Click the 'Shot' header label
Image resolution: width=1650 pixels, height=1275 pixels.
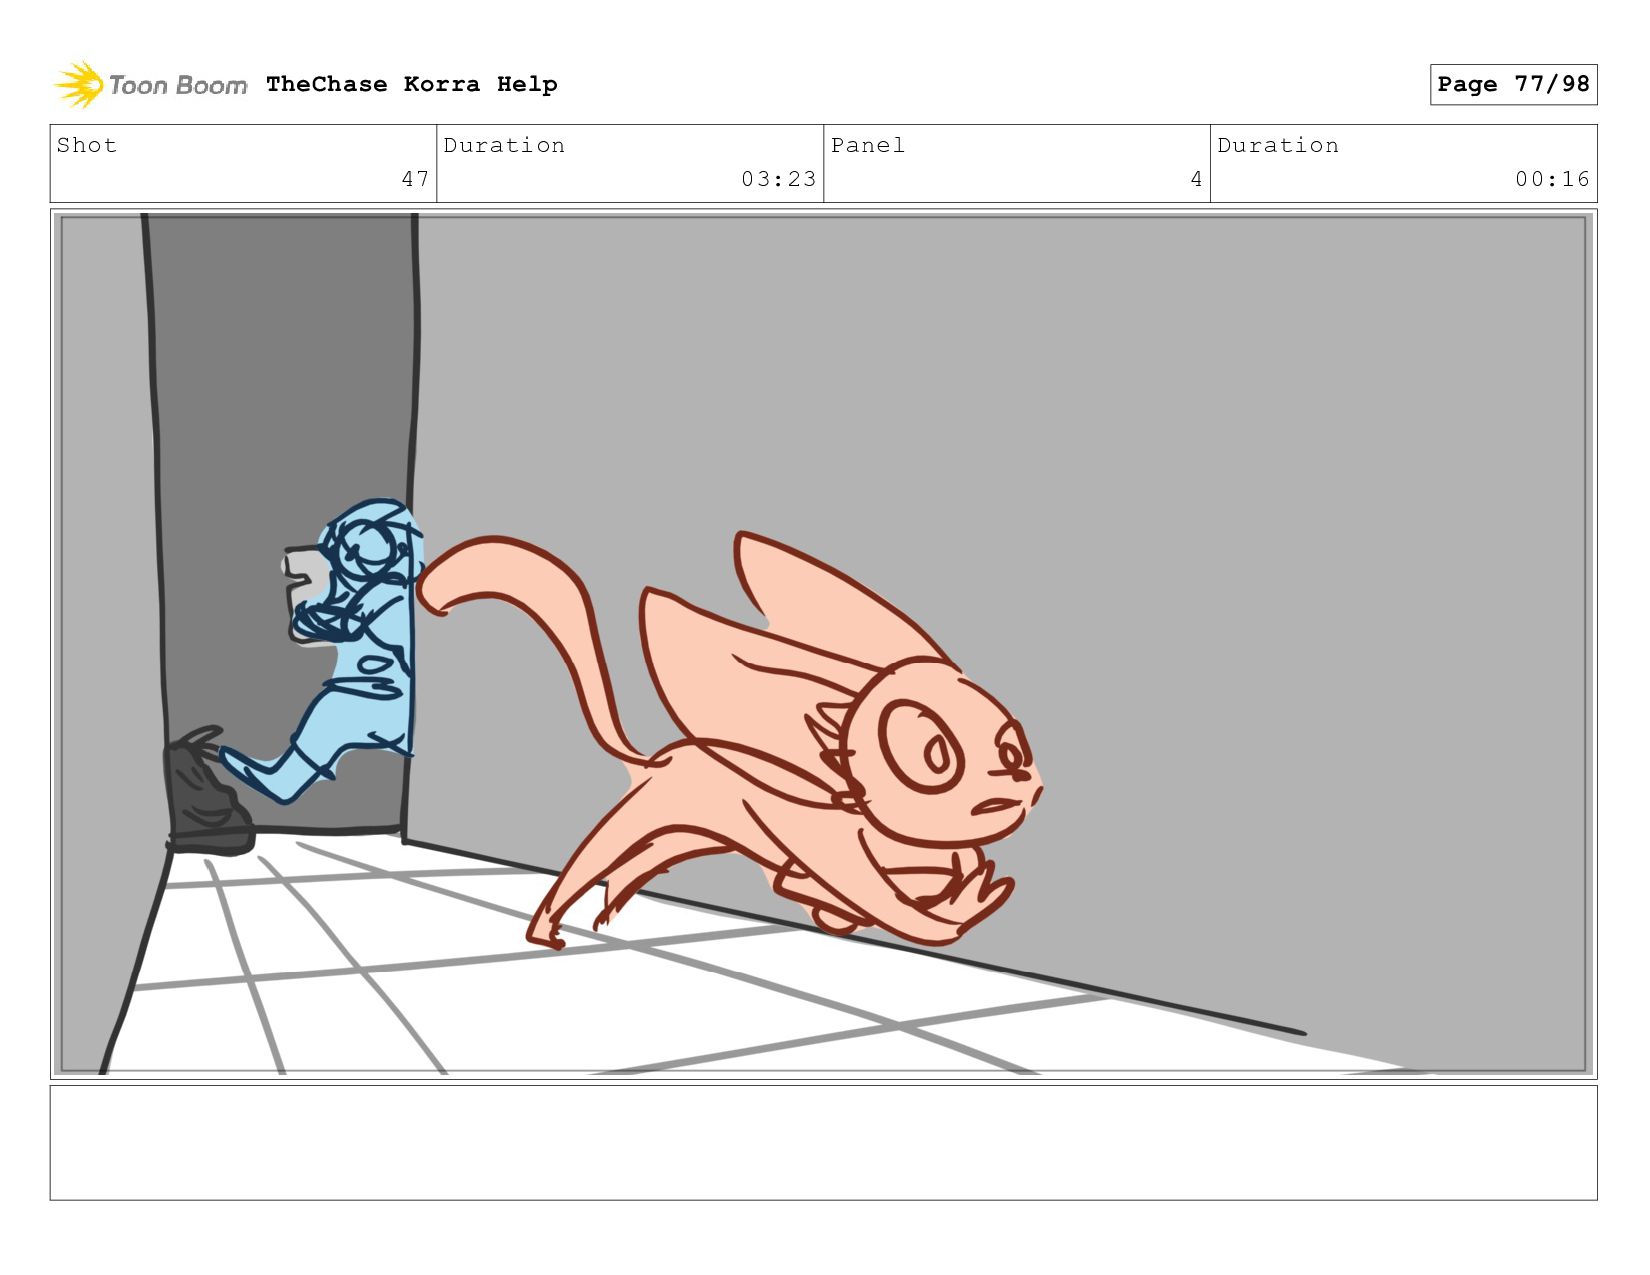pyautogui.click(x=87, y=145)
